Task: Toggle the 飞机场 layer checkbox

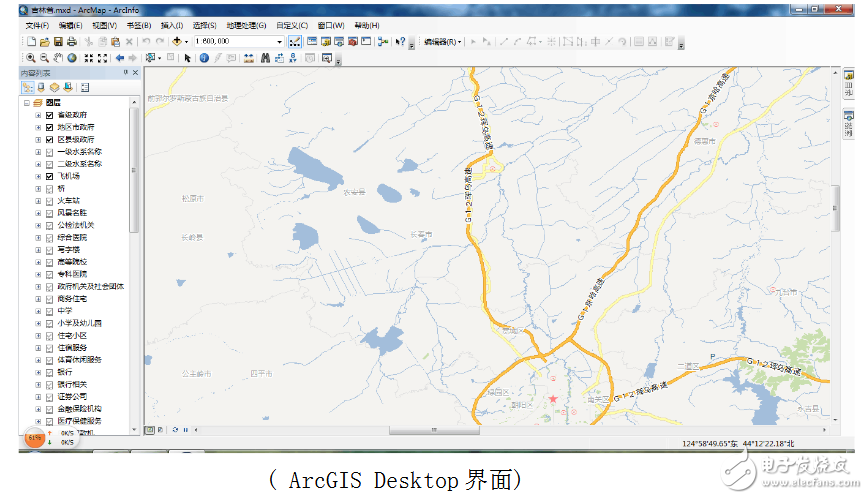Action: click(x=49, y=176)
